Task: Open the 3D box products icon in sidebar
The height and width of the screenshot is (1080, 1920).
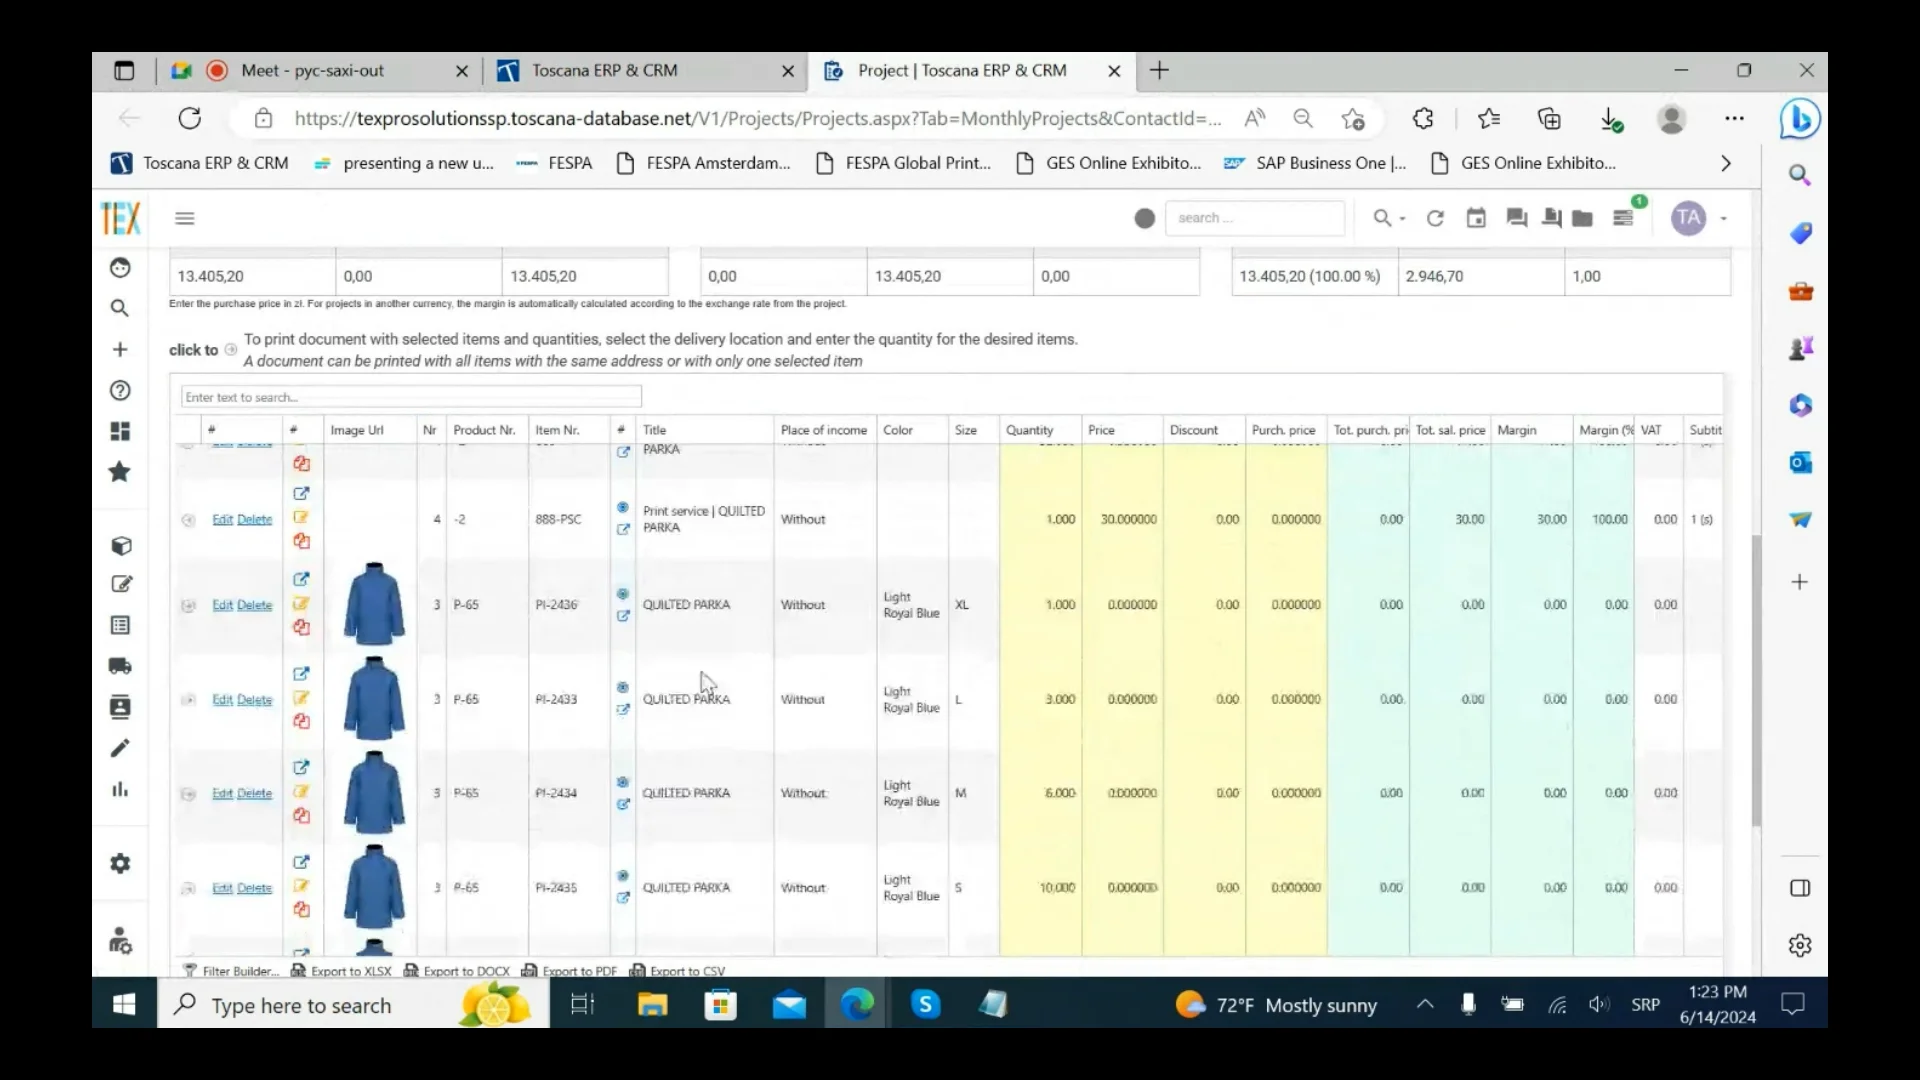Action: 121,546
